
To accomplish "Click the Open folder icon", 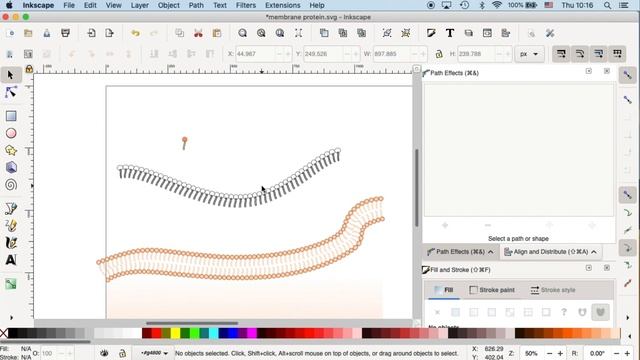I will [28, 33].
